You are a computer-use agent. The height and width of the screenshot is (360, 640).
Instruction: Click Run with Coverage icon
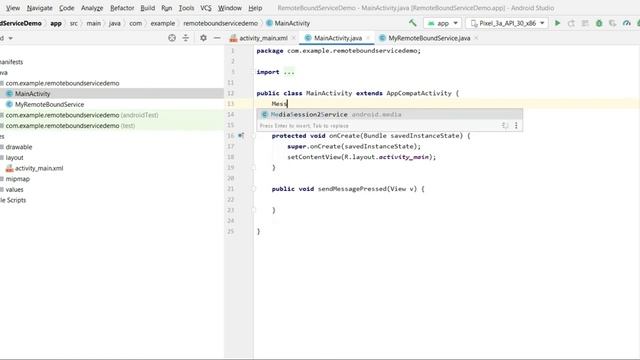[613, 23]
